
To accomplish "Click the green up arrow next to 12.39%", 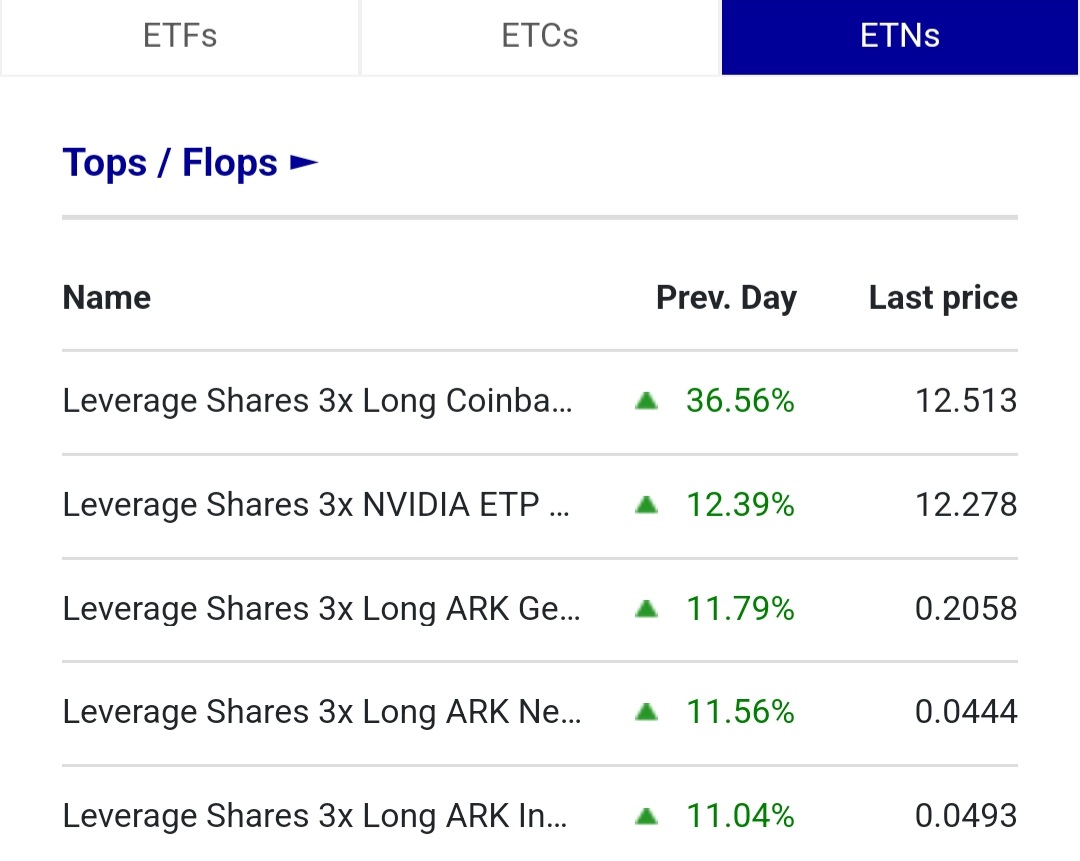I will [647, 505].
